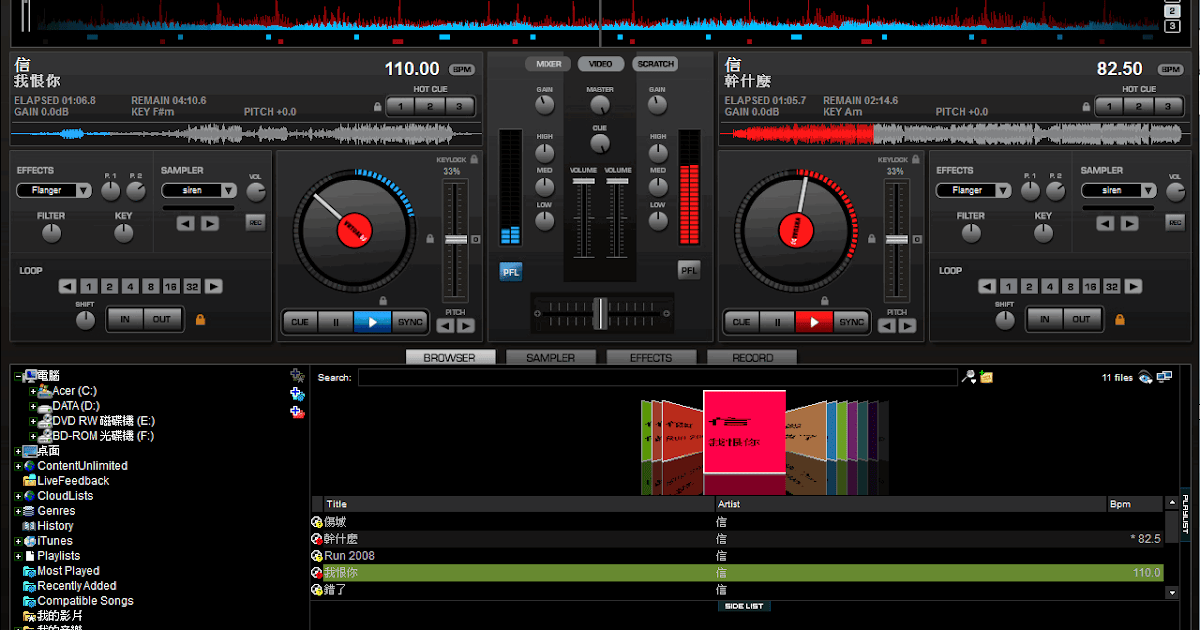Click into the Search field
1200x630 pixels.
657,377
